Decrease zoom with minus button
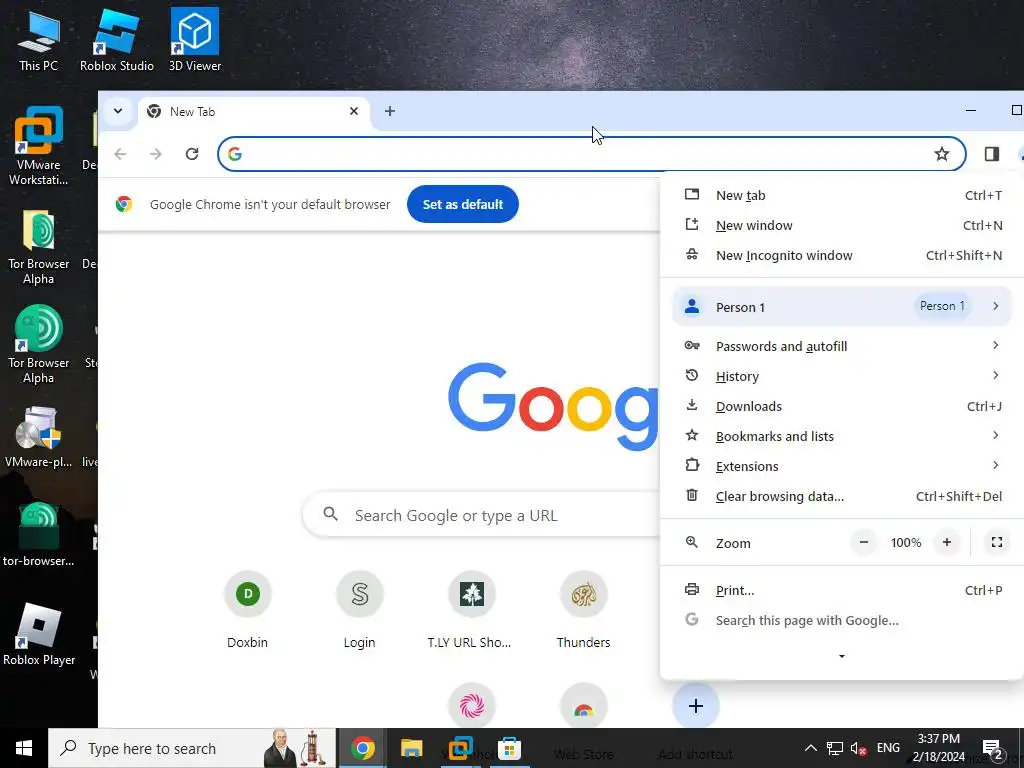Screen dimensions: 1024x768 [863, 543]
